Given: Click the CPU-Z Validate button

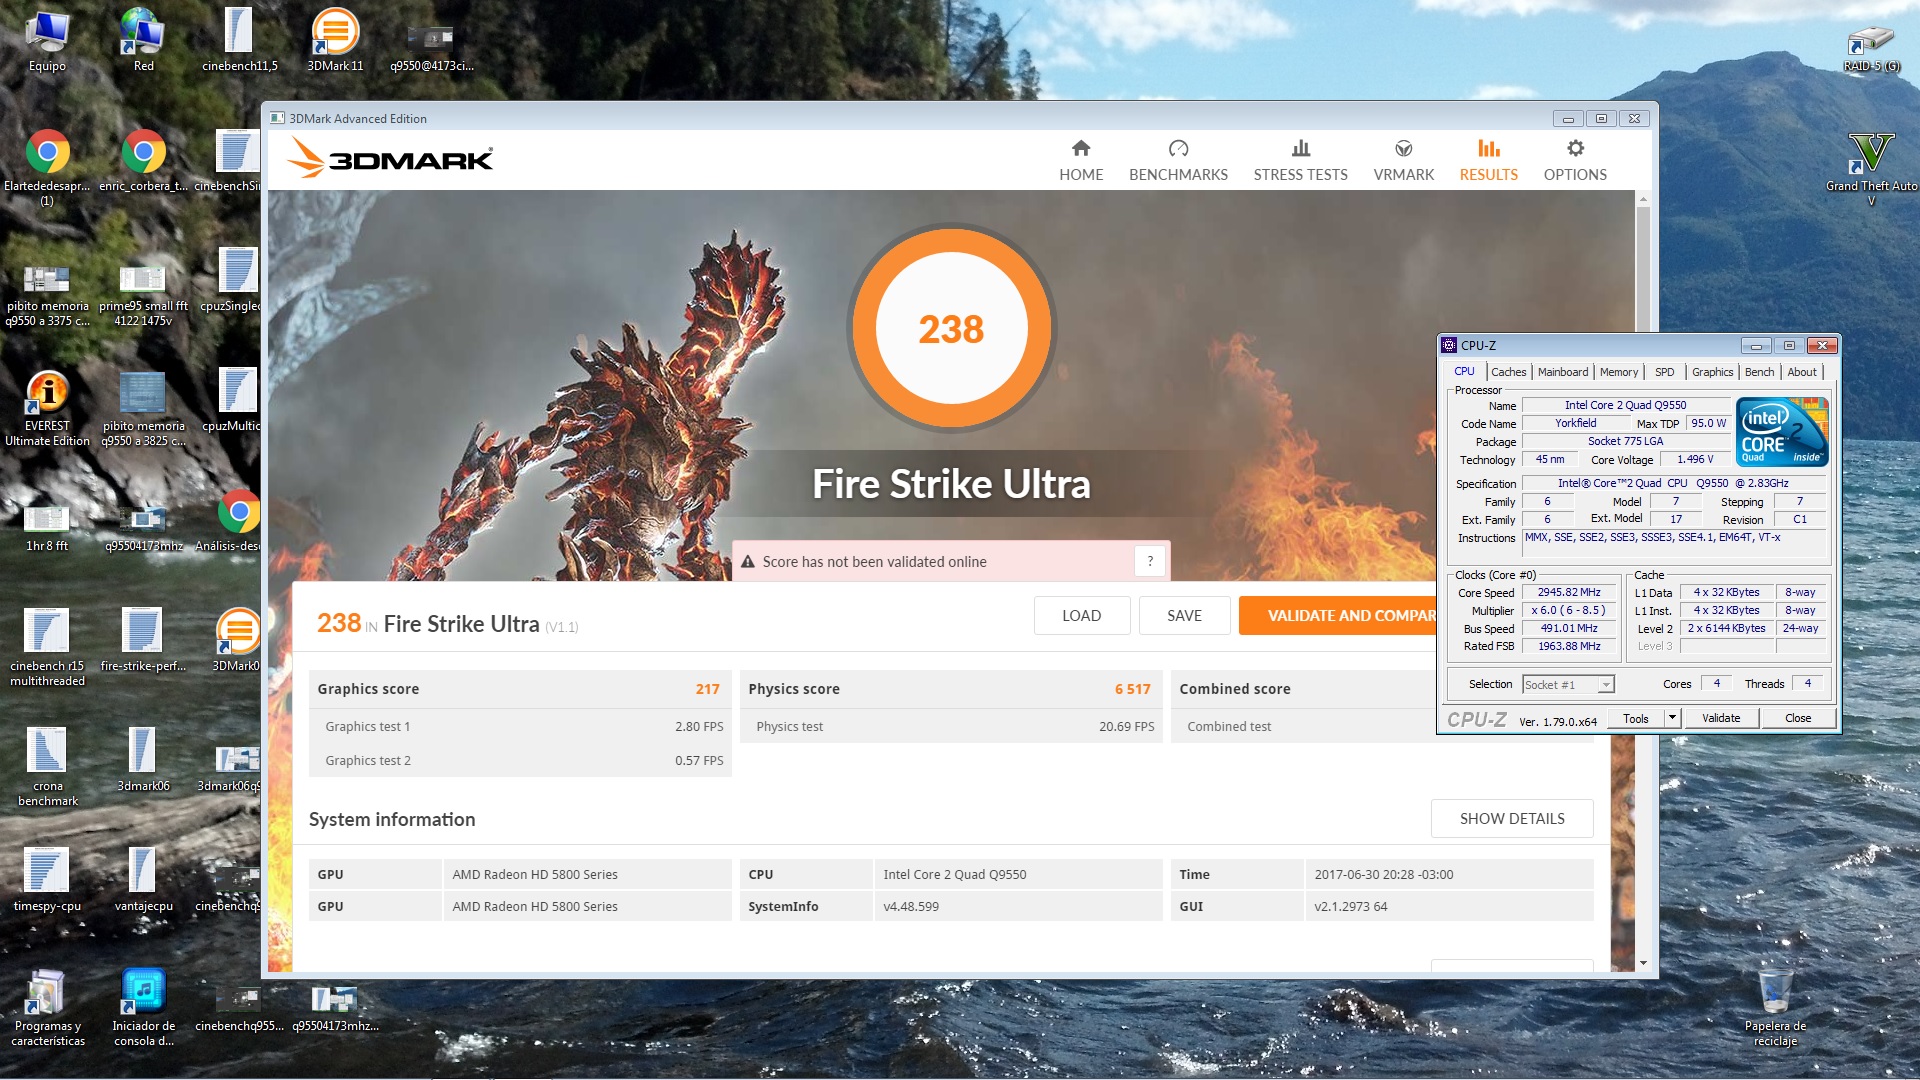Looking at the screenshot, I should (x=1720, y=718).
